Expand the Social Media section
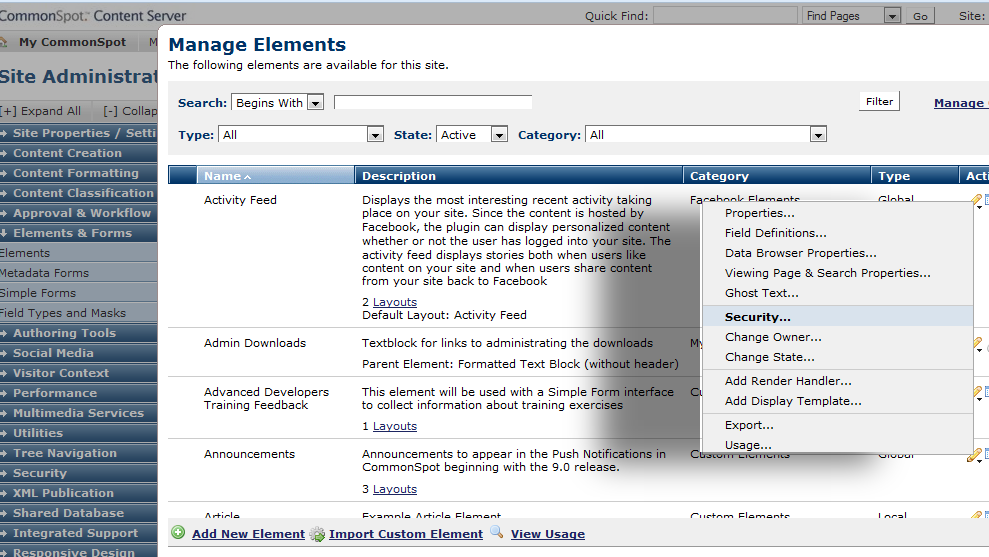Screen dimensions: 989x557 [x=78, y=353]
